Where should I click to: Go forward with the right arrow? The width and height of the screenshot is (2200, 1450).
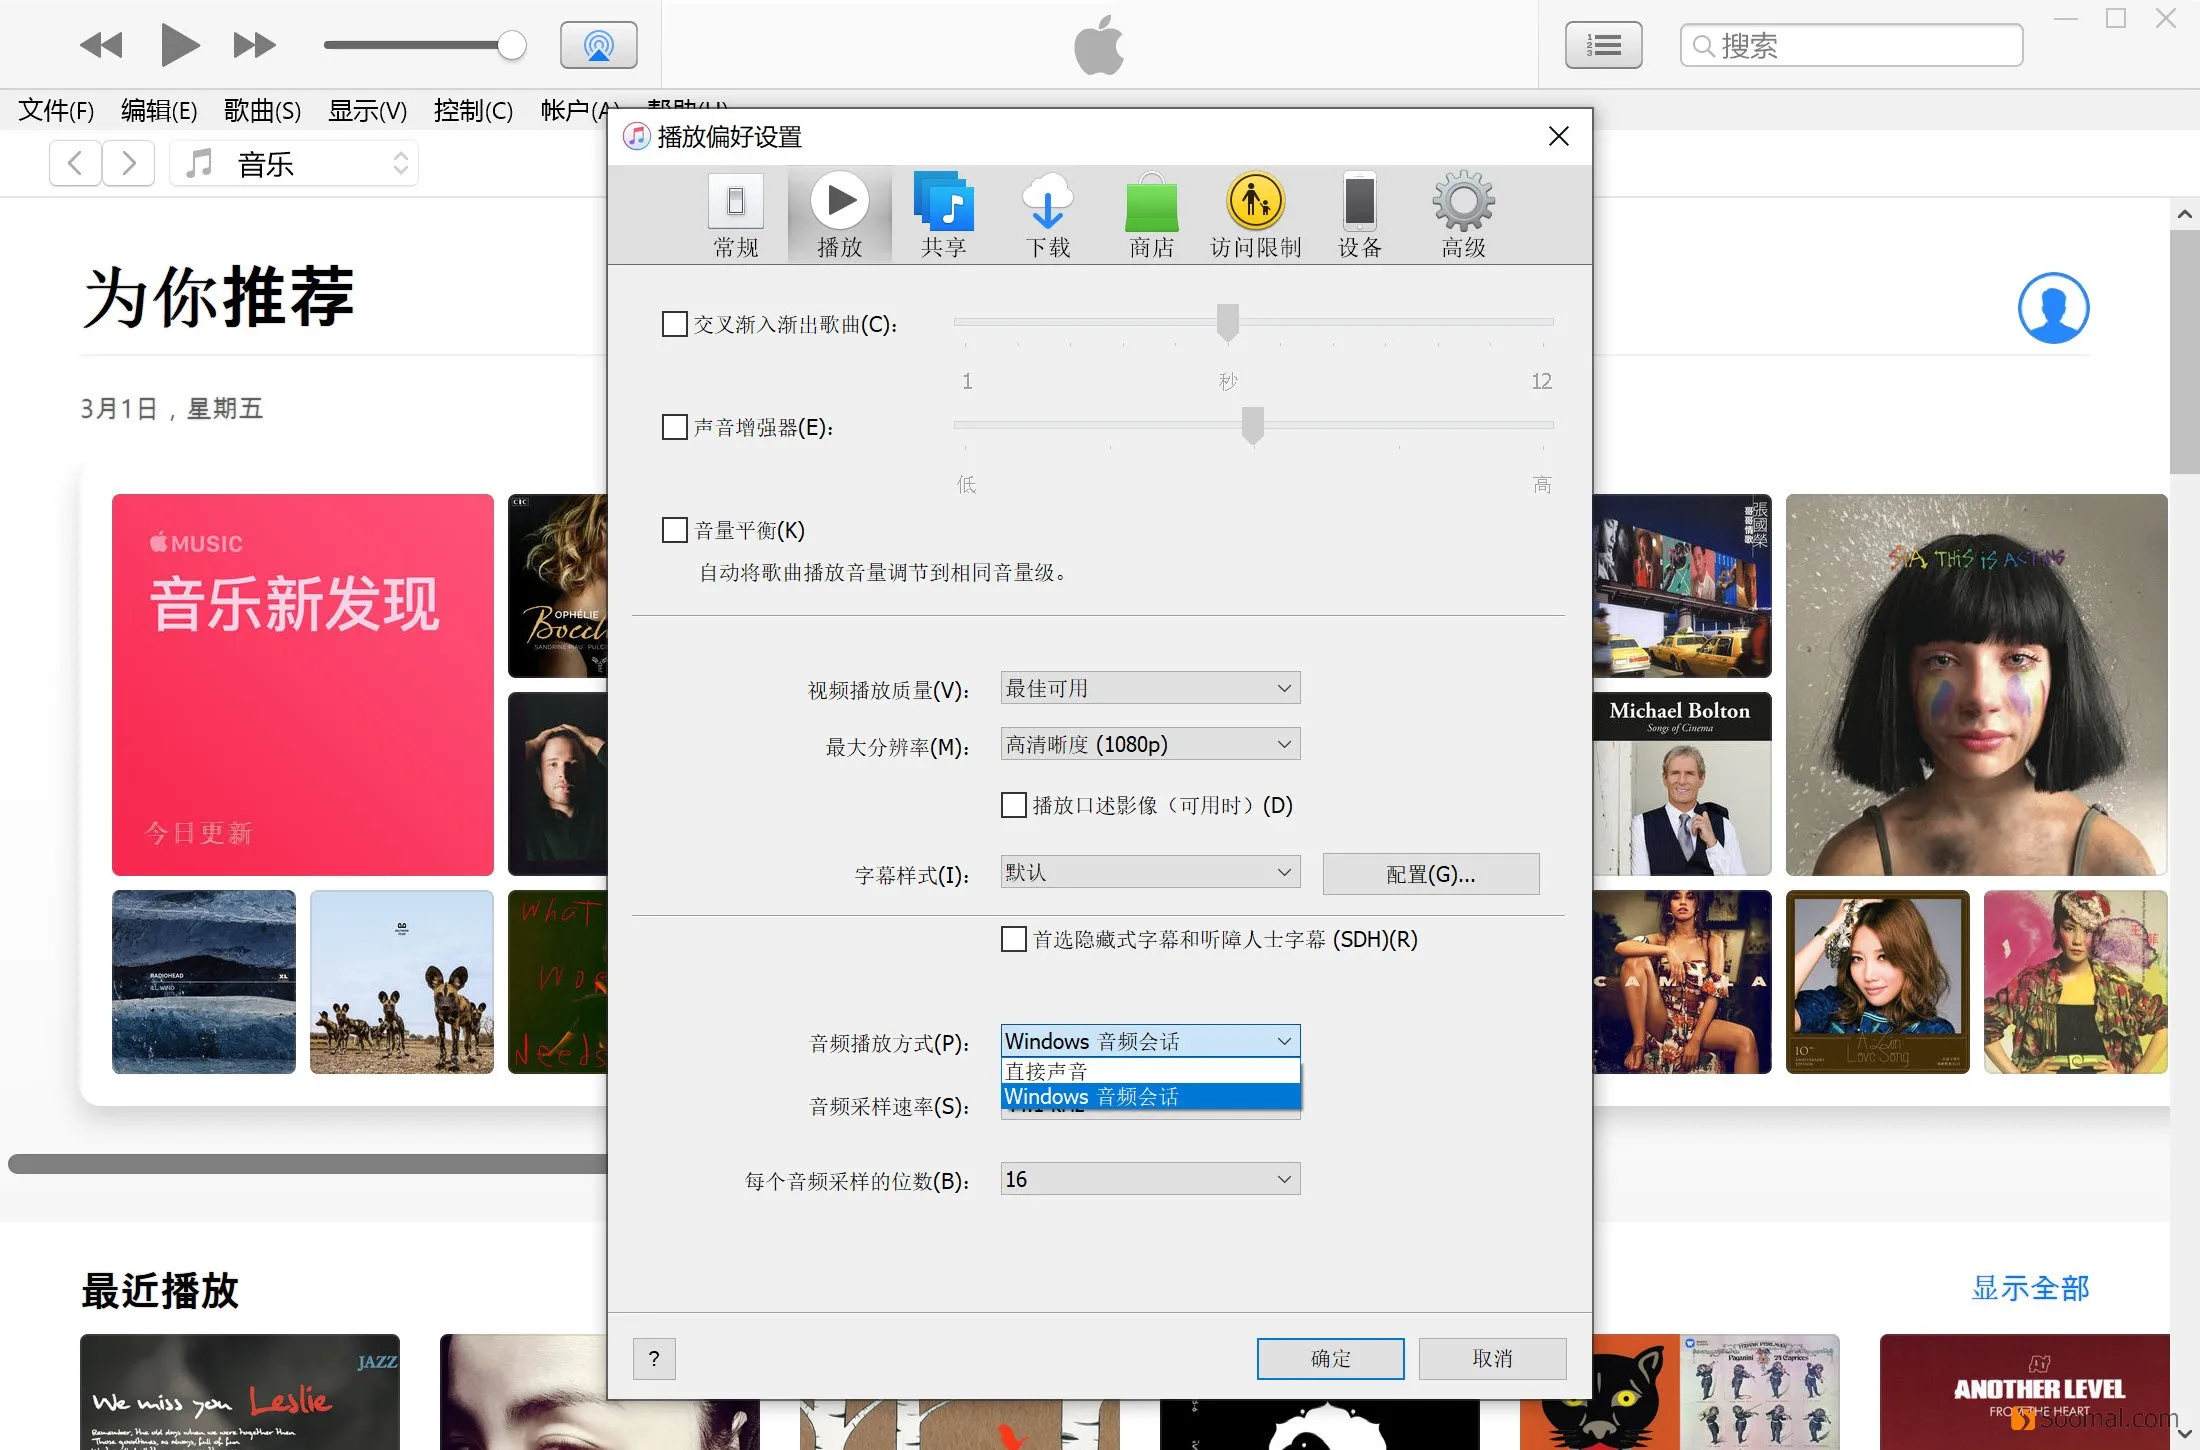click(x=128, y=163)
